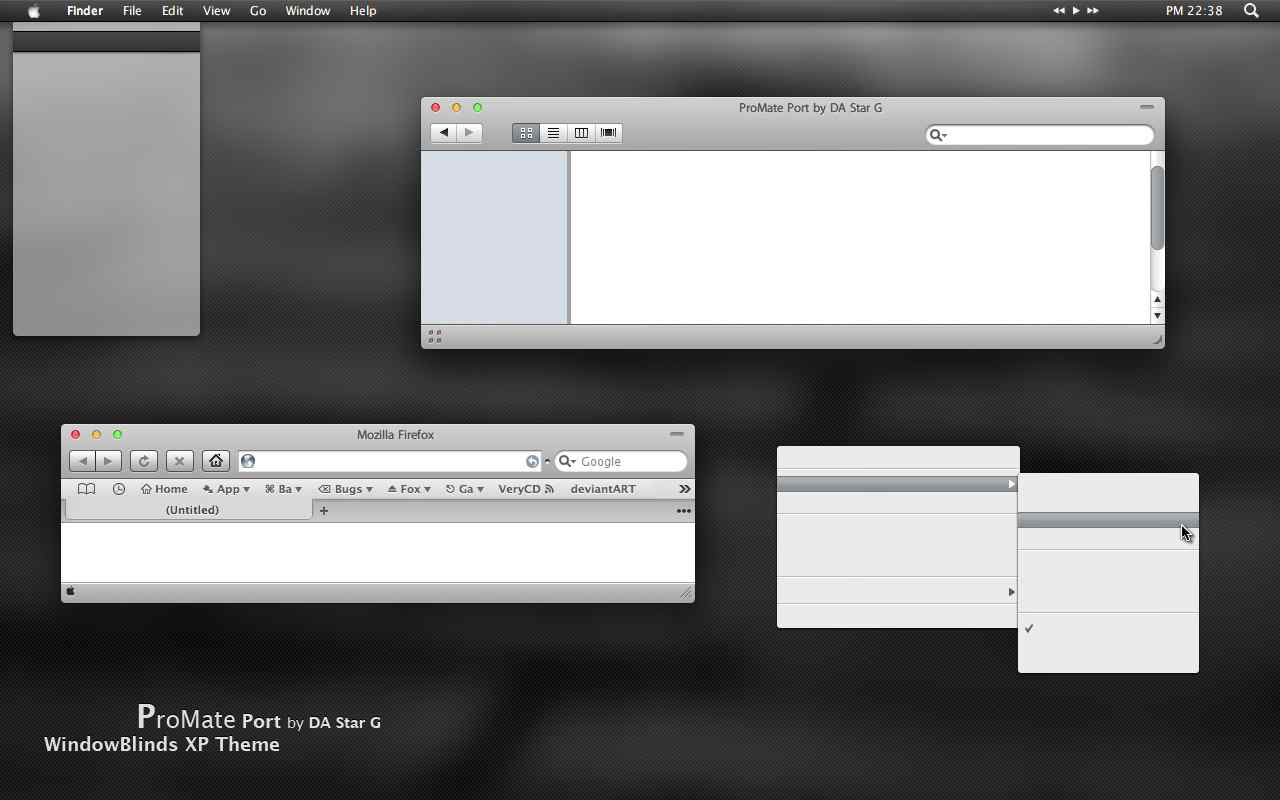Go forward in the ProMate Port window
1280x800 pixels.
(x=469, y=133)
